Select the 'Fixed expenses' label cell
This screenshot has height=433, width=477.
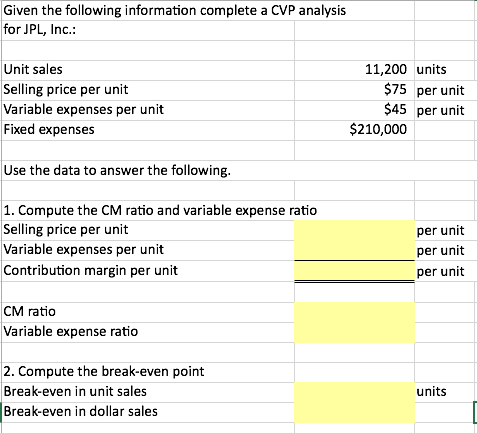coord(148,130)
